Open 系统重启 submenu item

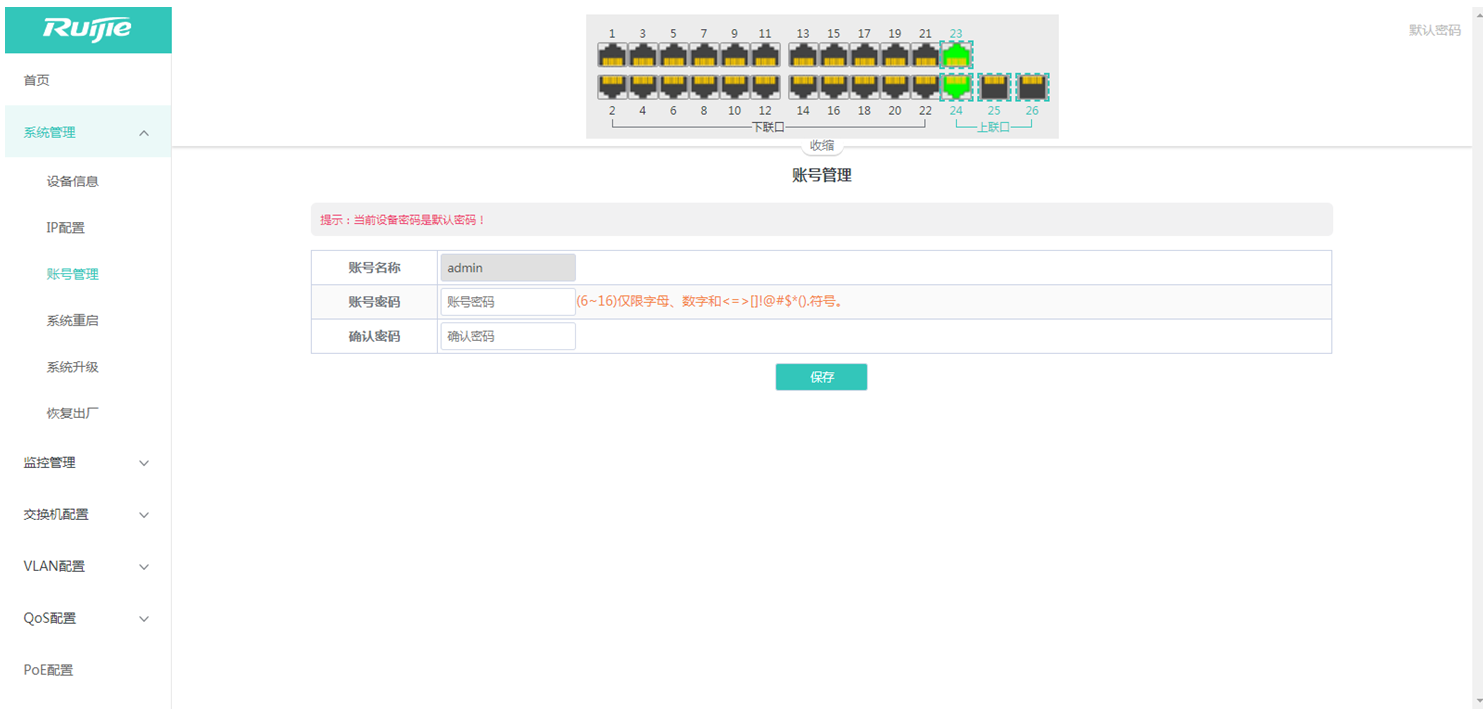point(73,321)
